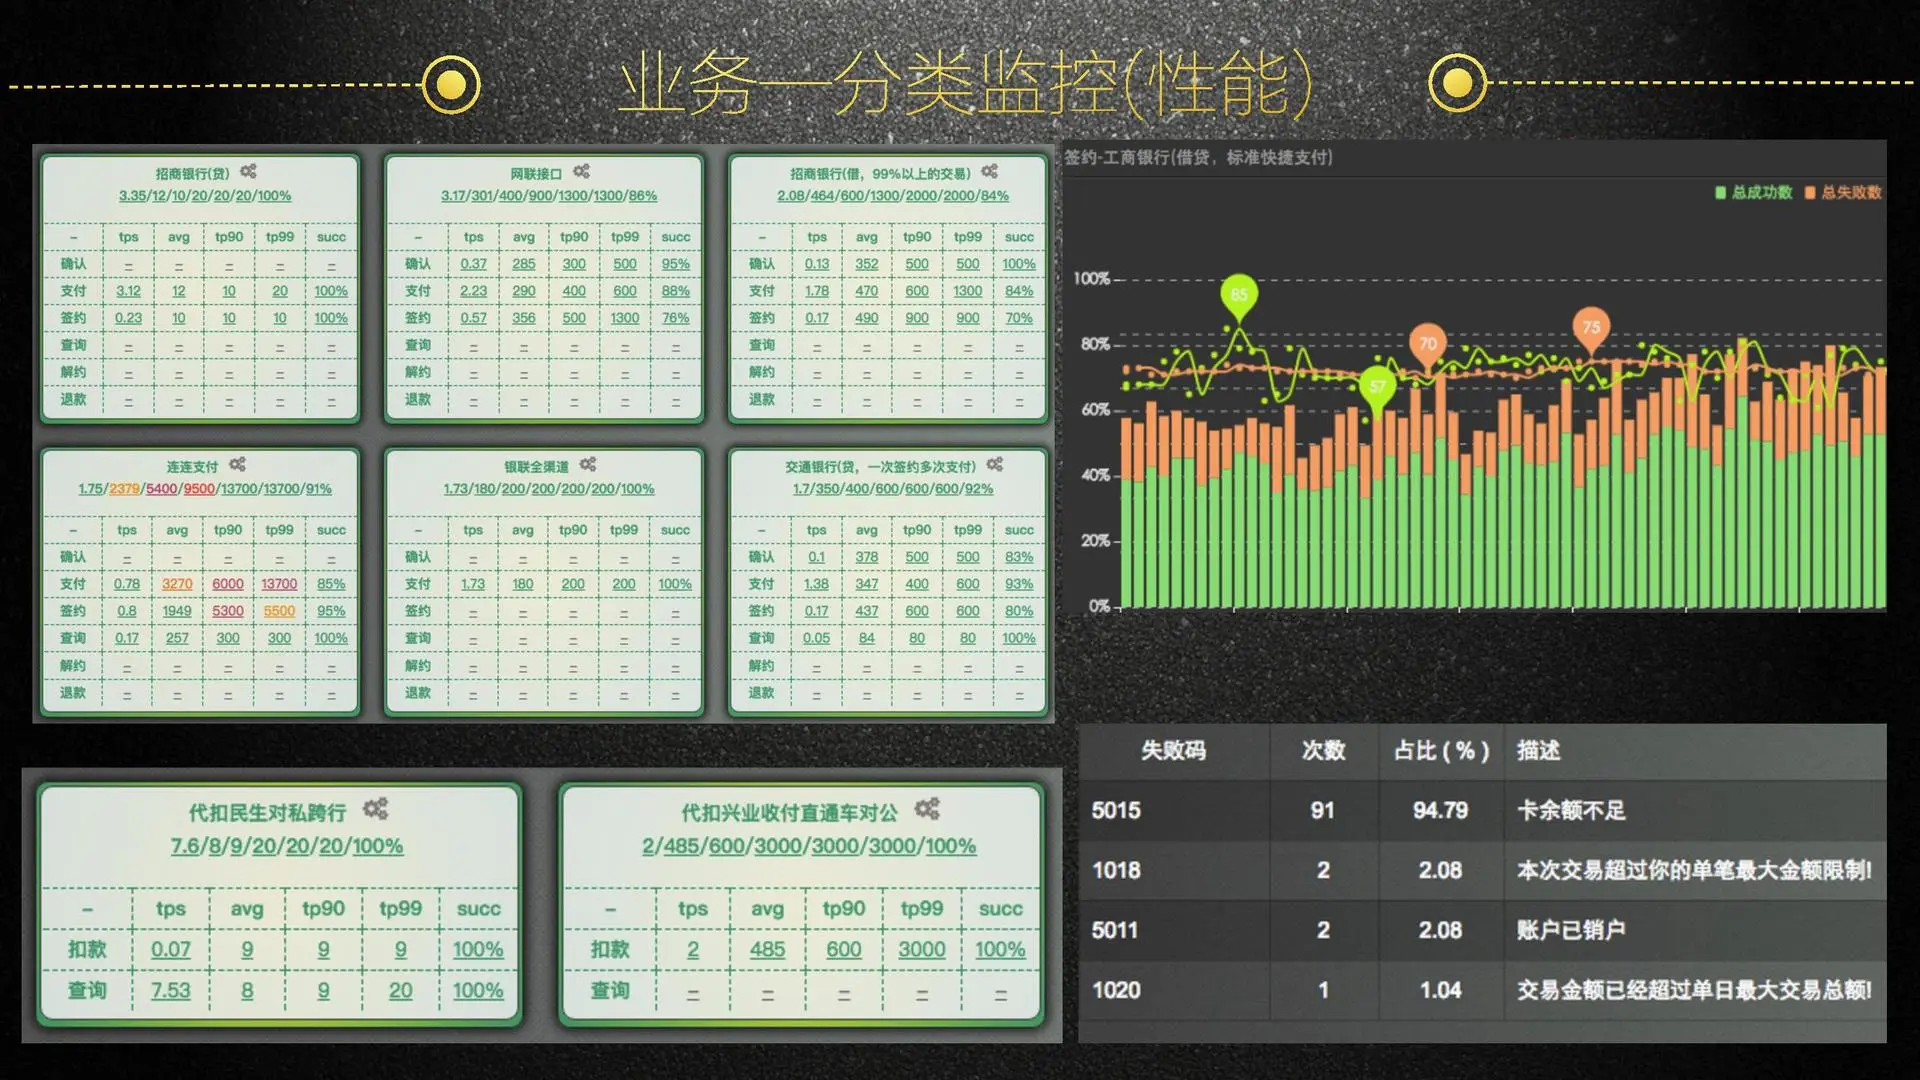Open summary link 7.6/8/9/20/20/20/100%
Image resolution: width=1920 pixels, height=1080 pixels.
[287, 846]
